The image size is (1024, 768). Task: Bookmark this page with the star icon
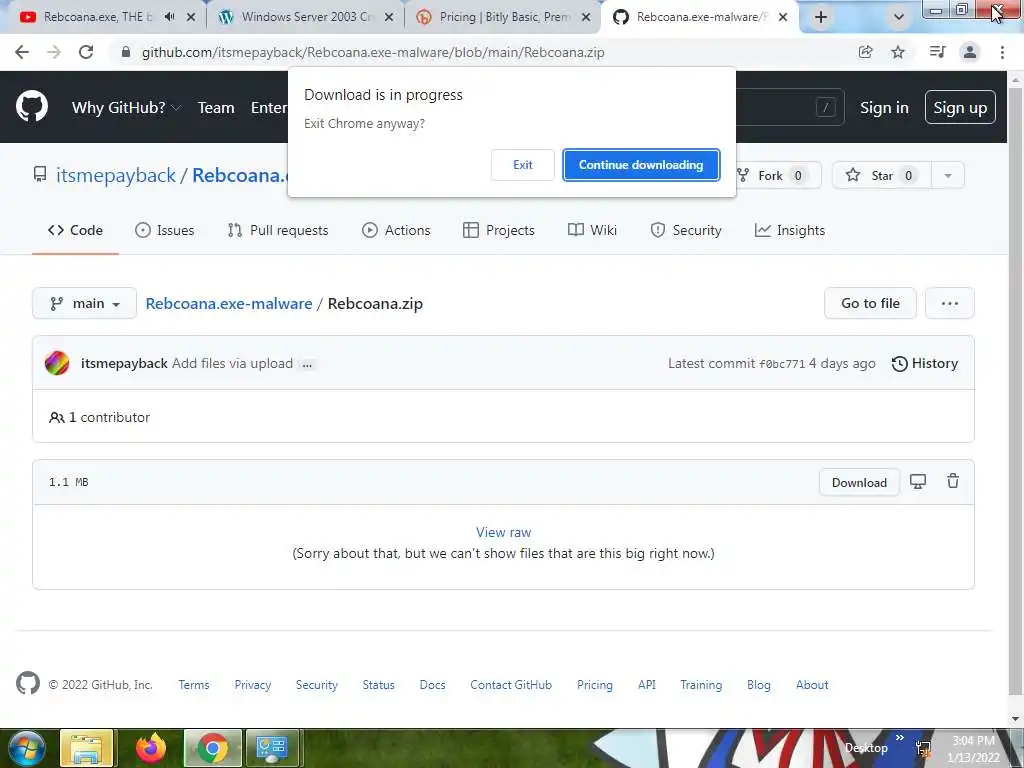pos(898,52)
